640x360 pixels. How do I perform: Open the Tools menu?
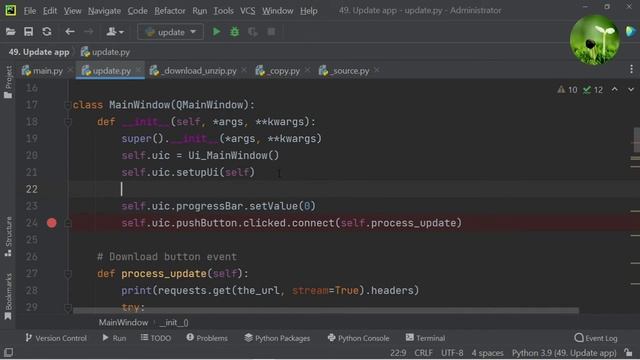click(223, 11)
